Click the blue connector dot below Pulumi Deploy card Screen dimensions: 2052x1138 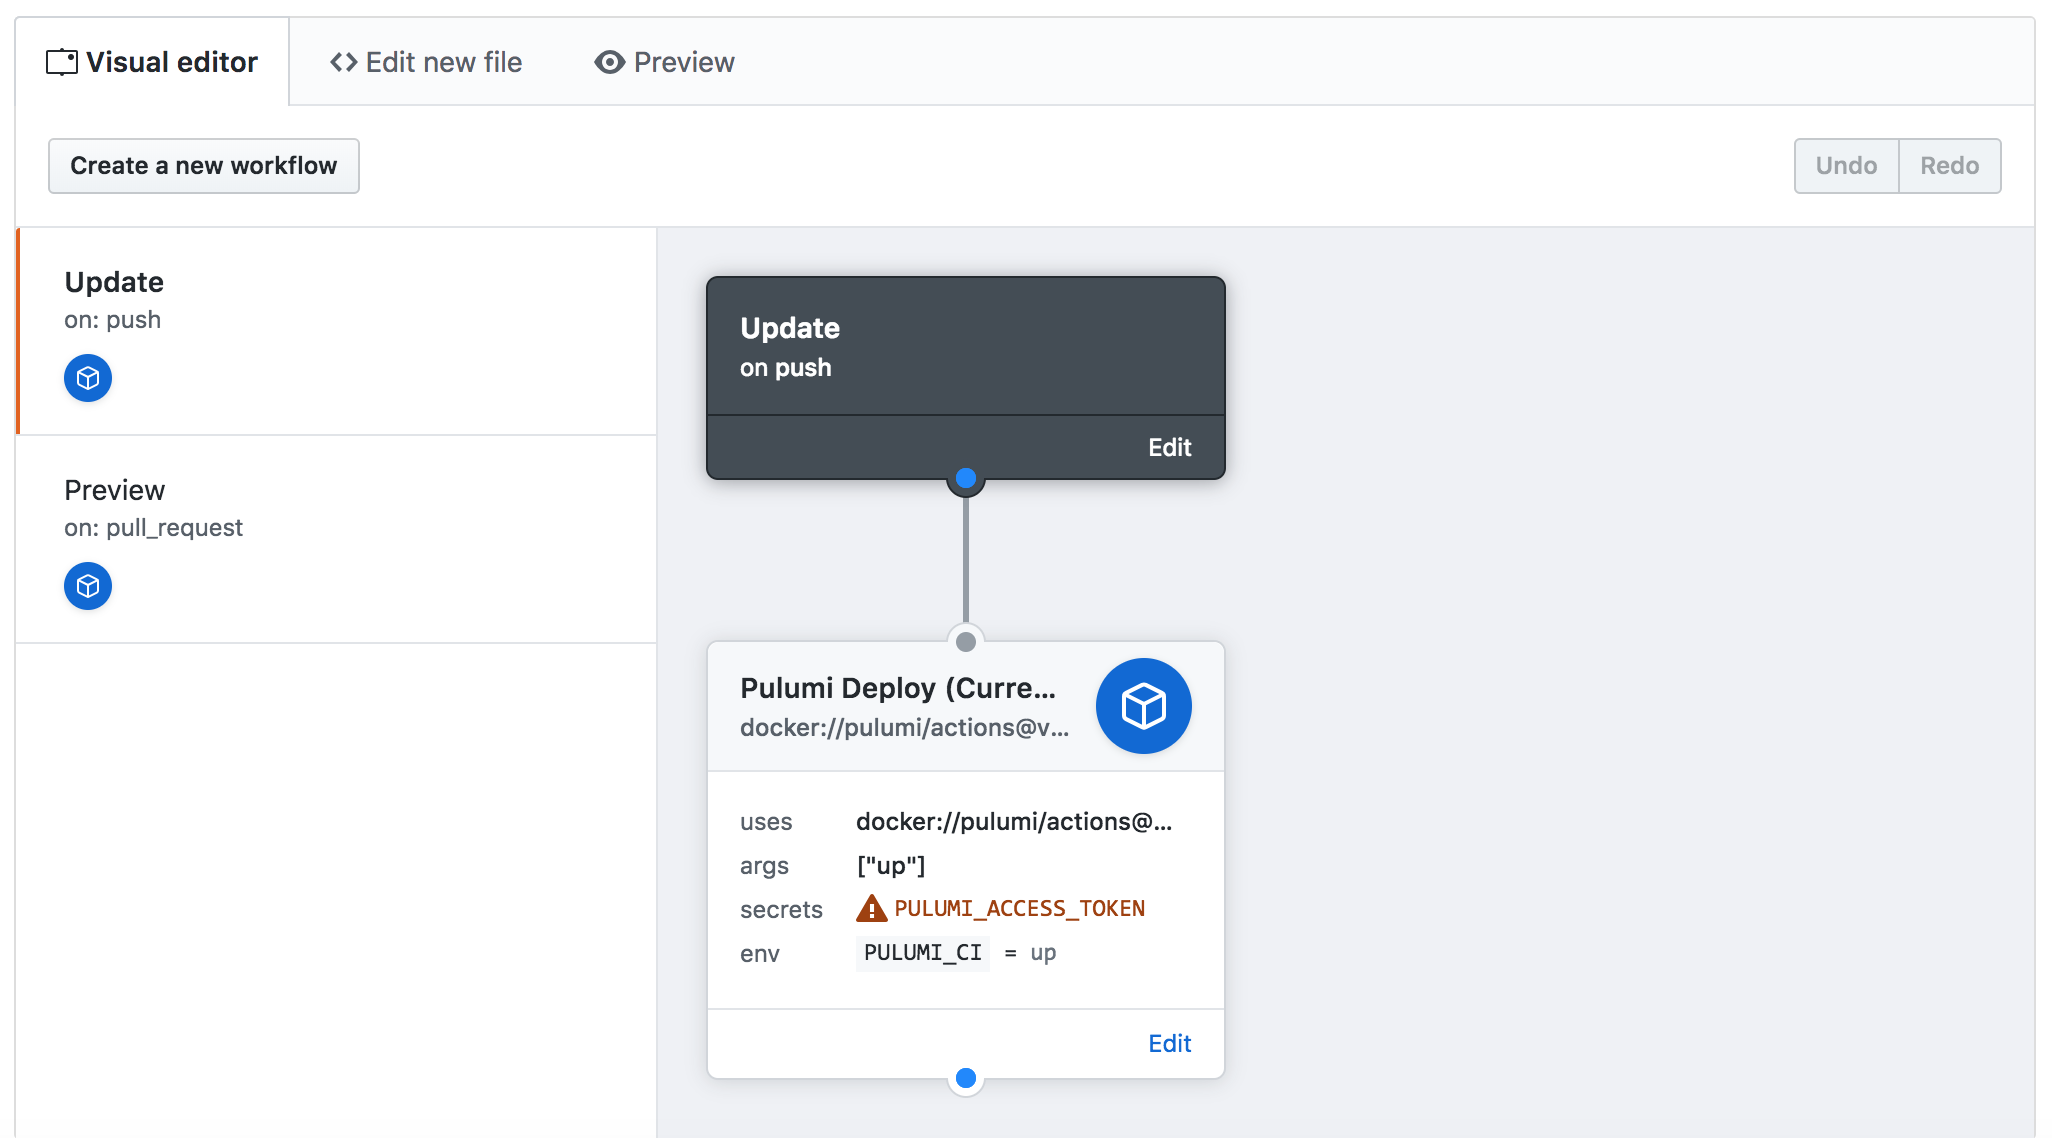click(x=966, y=1078)
